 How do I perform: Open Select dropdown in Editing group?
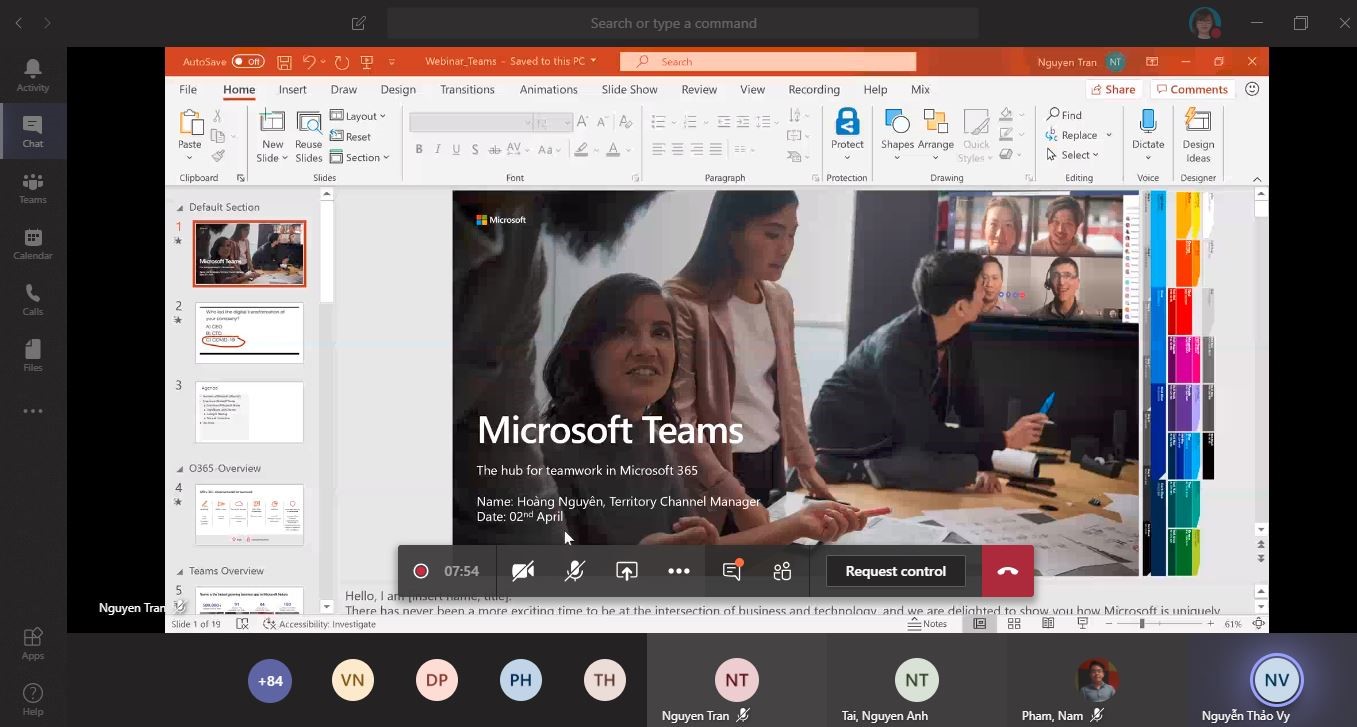coord(1073,155)
